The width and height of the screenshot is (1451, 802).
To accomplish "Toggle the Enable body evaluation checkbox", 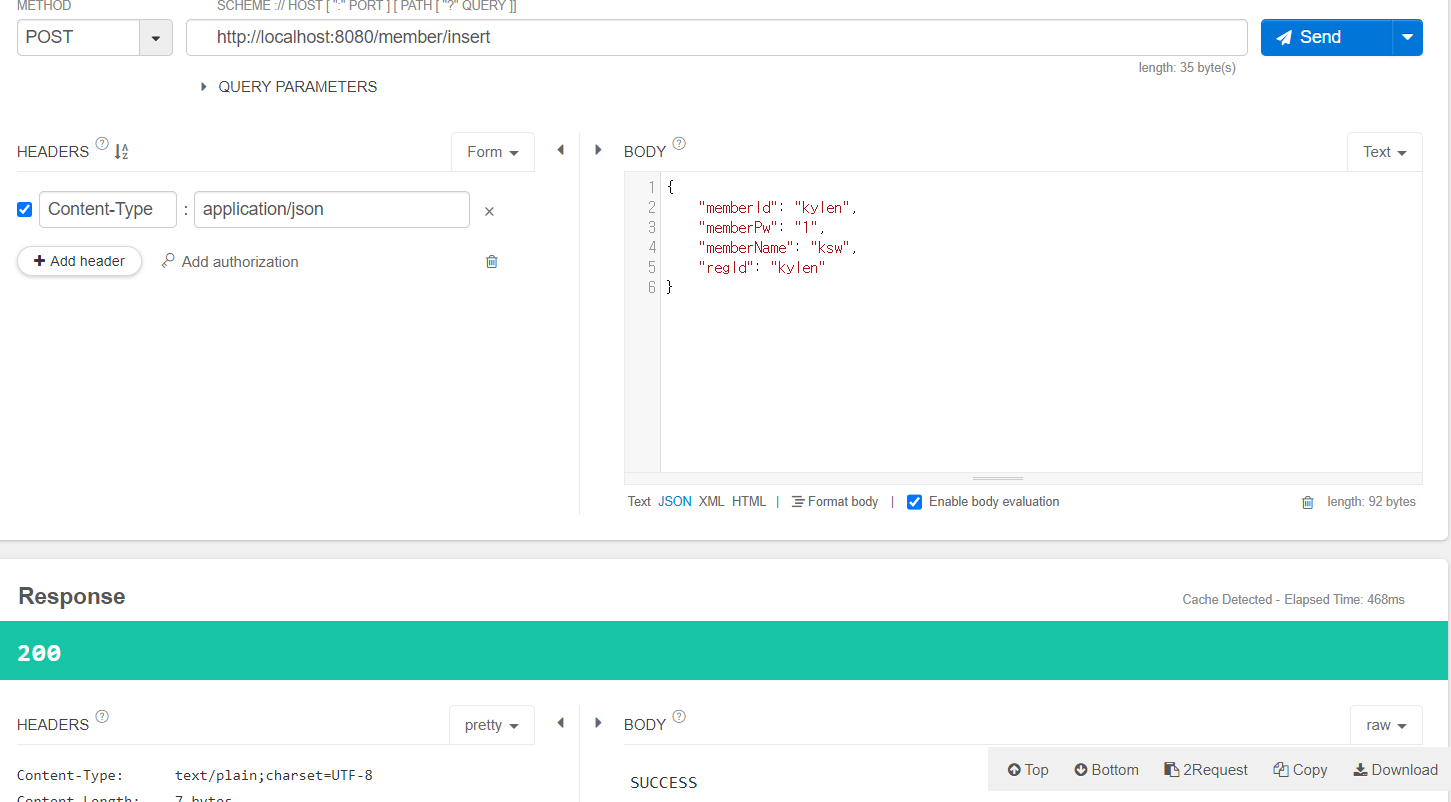I will pos(914,502).
